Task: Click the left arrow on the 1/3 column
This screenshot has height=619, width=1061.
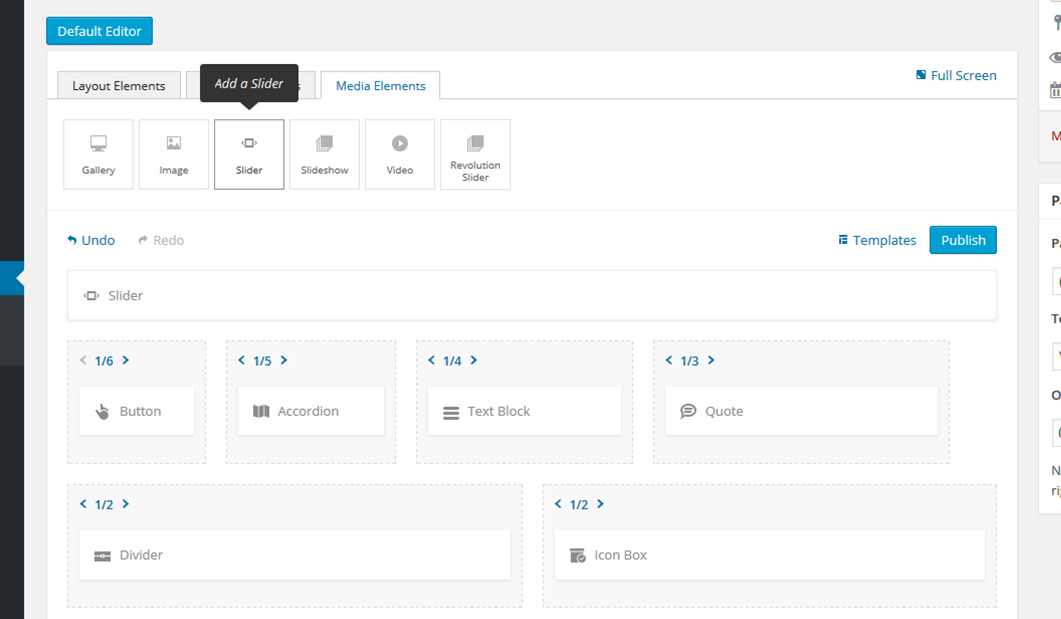Action: [669, 360]
